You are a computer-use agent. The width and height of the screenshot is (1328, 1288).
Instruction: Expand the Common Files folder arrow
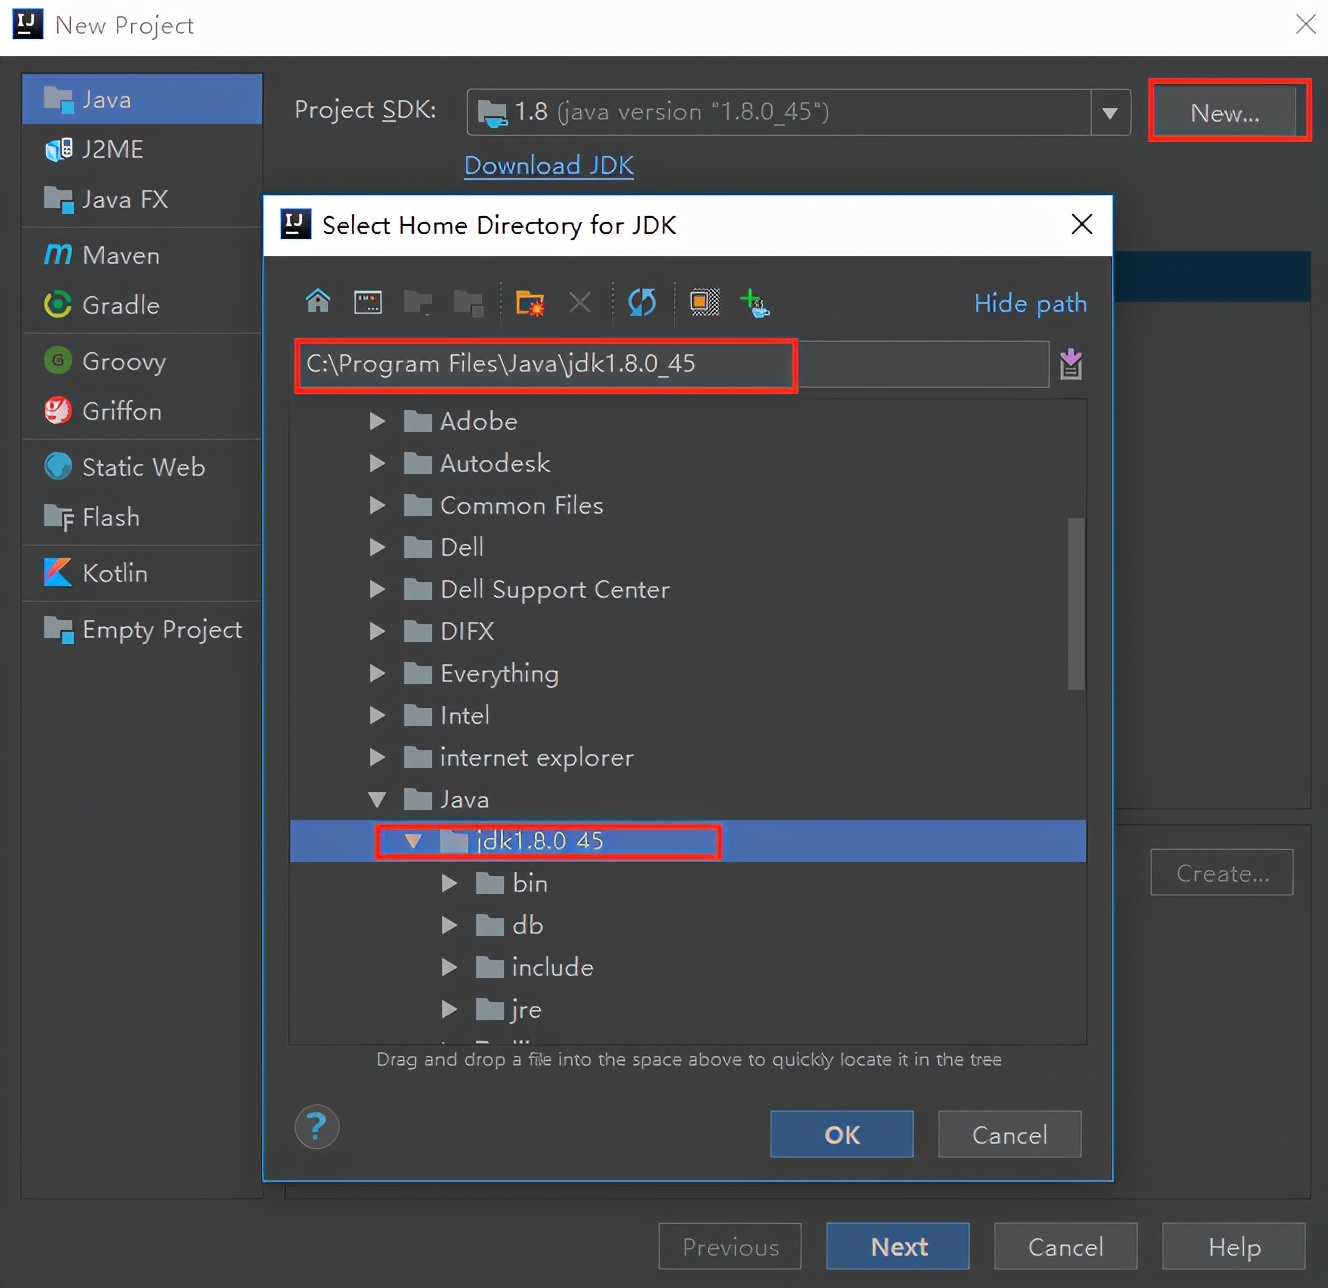coord(377,505)
